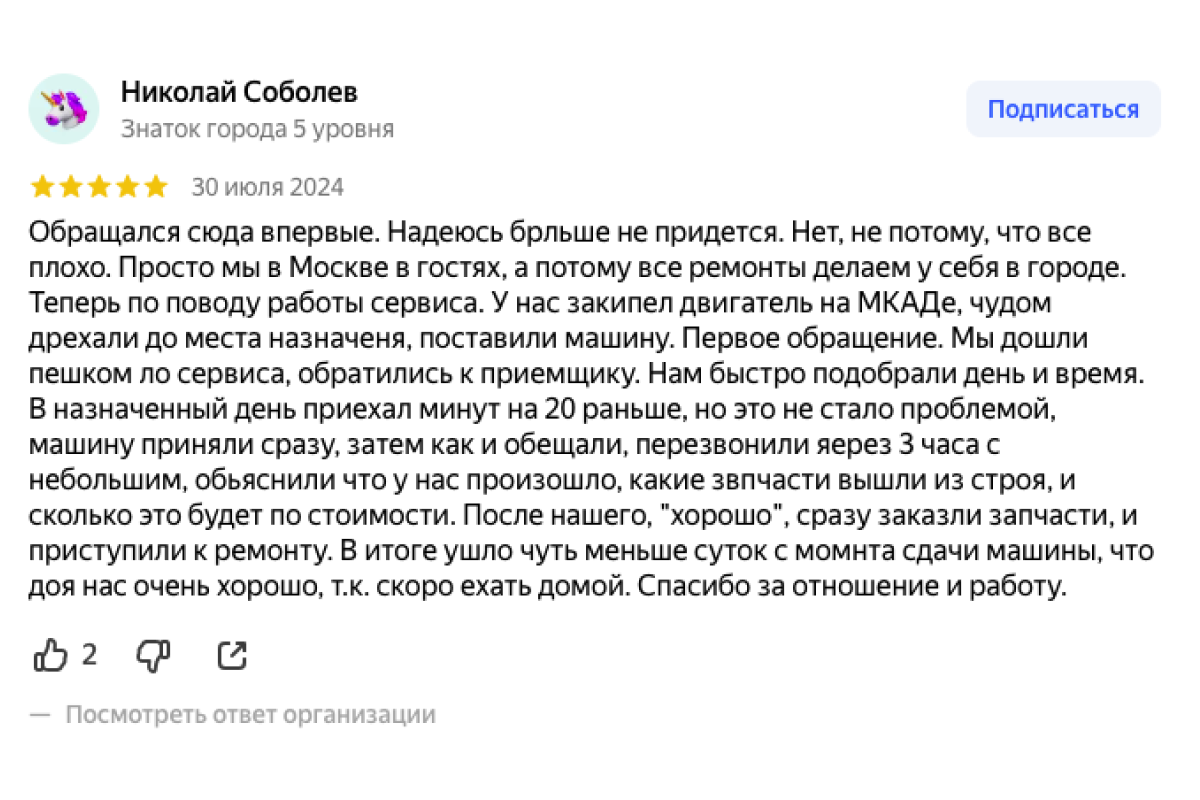Click the dash before Посмотреть ответ организации

tap(40, 715)
